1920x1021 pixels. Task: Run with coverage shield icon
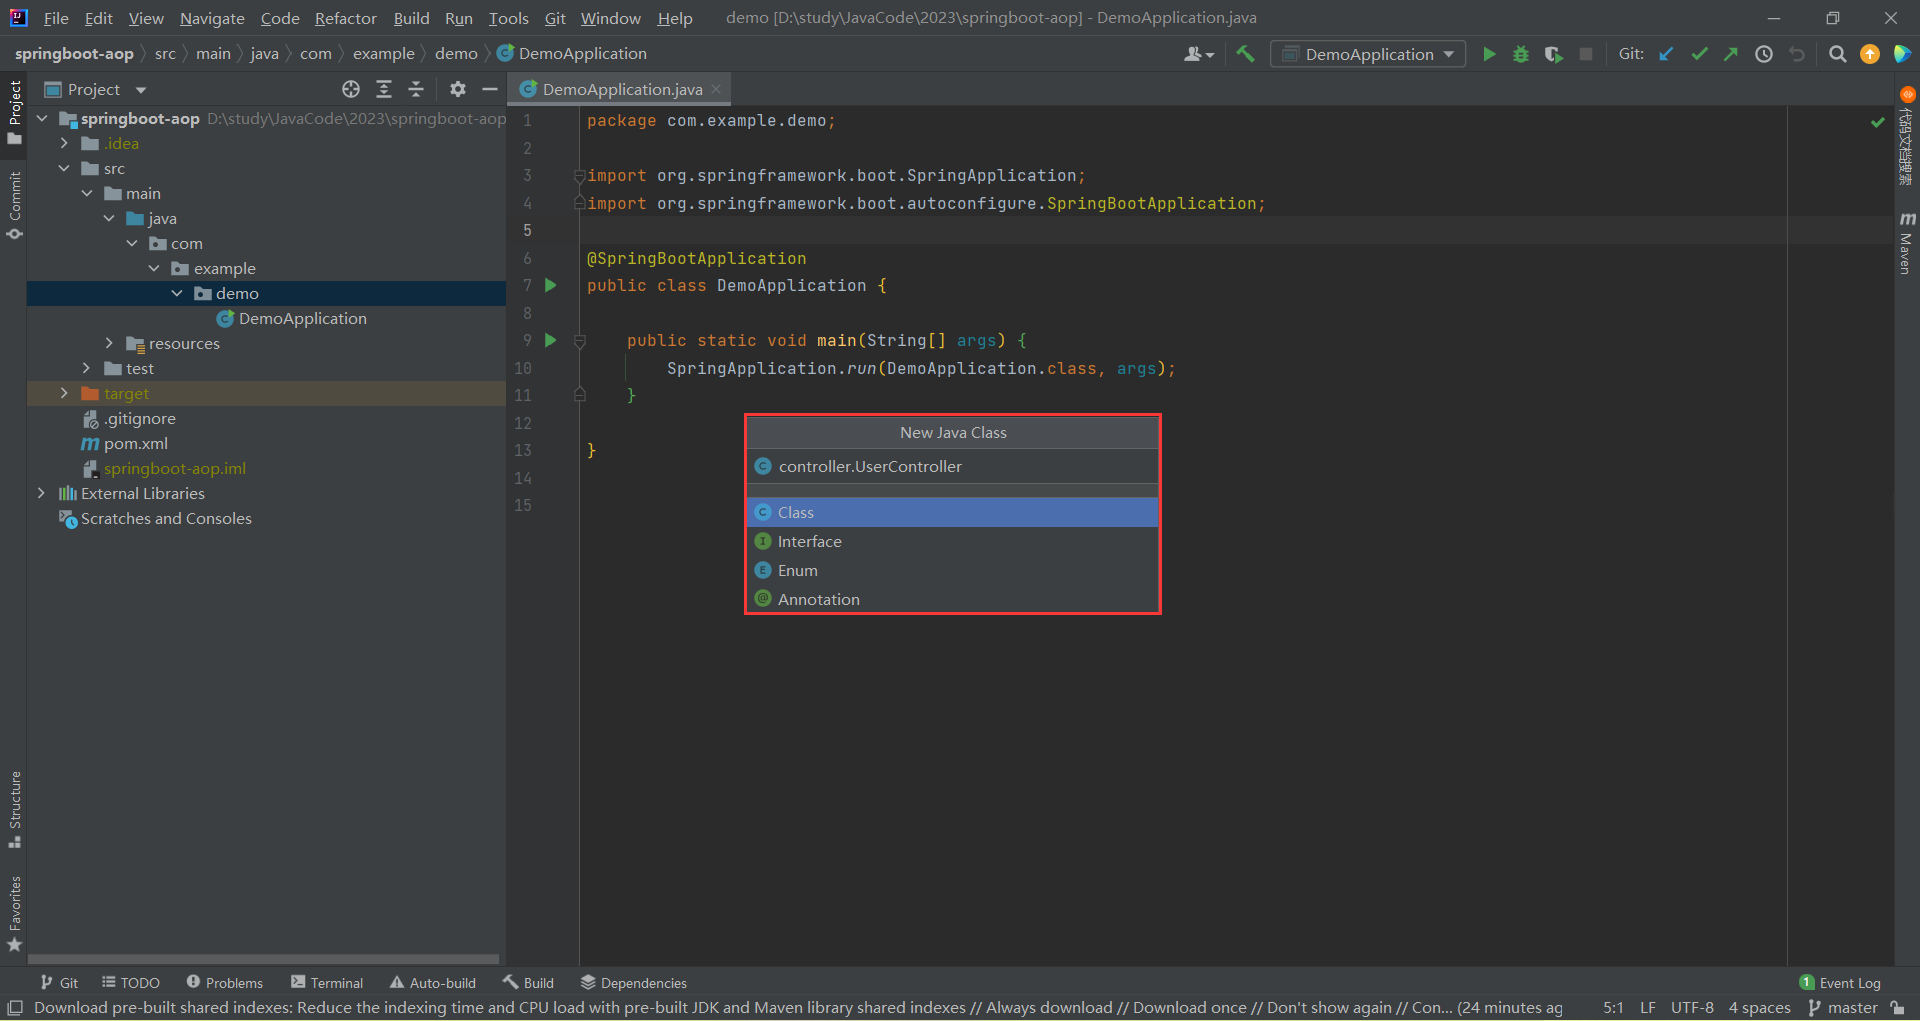1553,54
